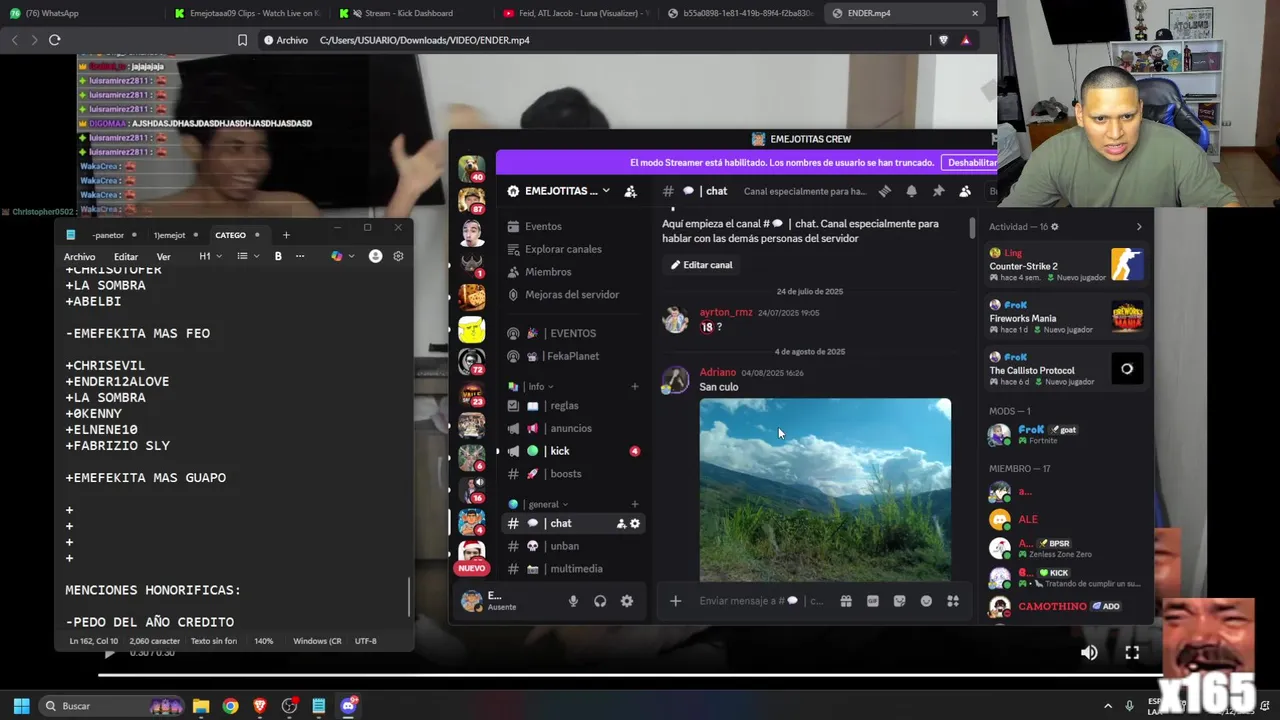Collapse the general category
The image size is (1280, 720).
[548, 504]
